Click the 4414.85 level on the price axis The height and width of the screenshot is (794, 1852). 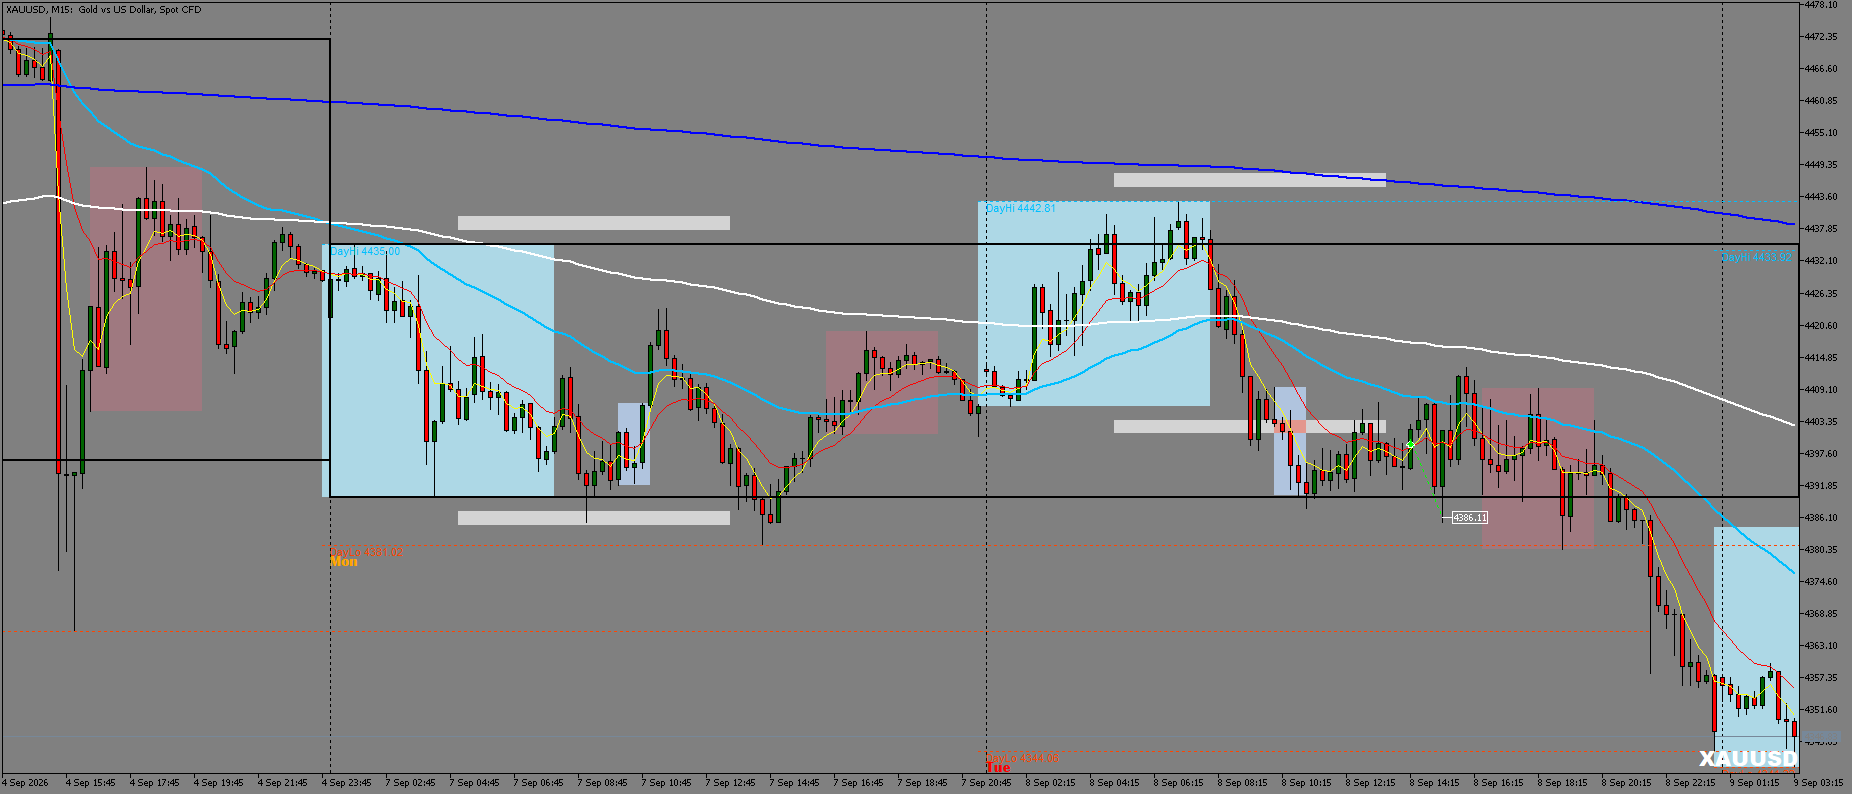(1821, 358)
